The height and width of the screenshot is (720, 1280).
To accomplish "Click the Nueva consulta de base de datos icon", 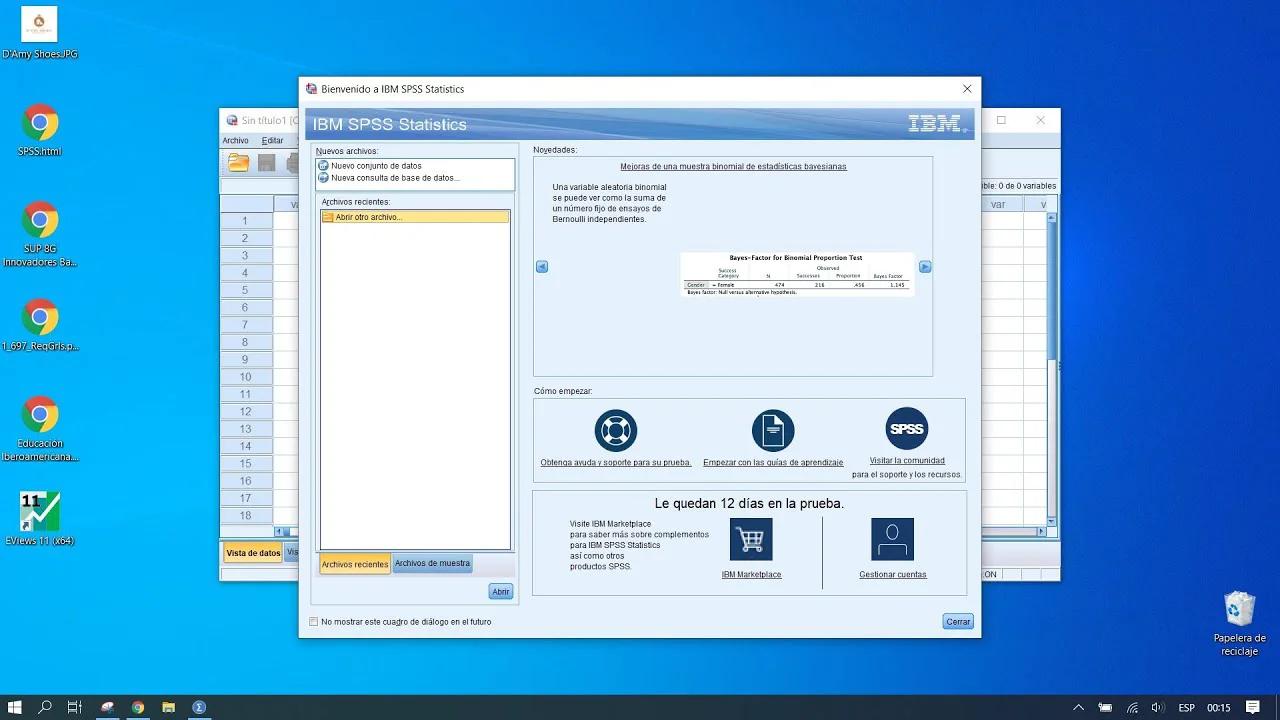I will pos(323,177).
